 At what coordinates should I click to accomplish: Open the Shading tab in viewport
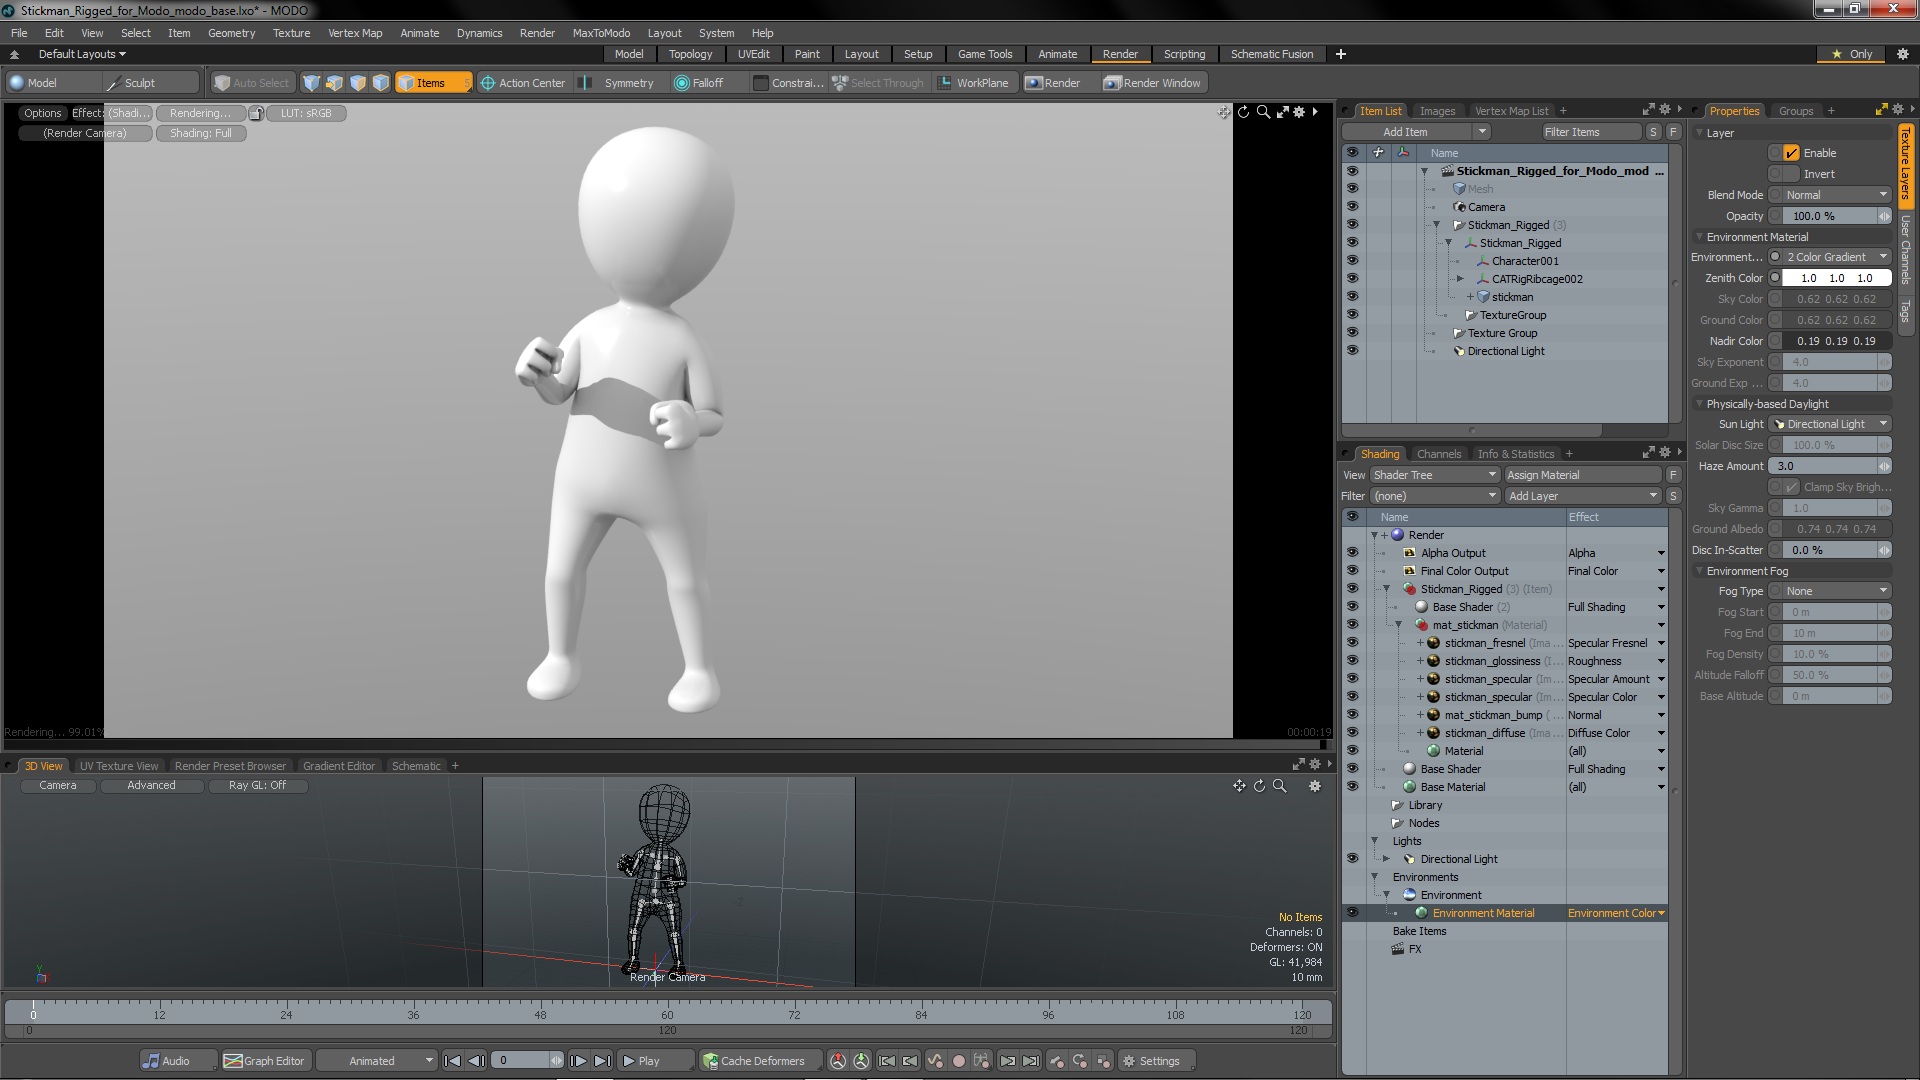coord(1379,454)
